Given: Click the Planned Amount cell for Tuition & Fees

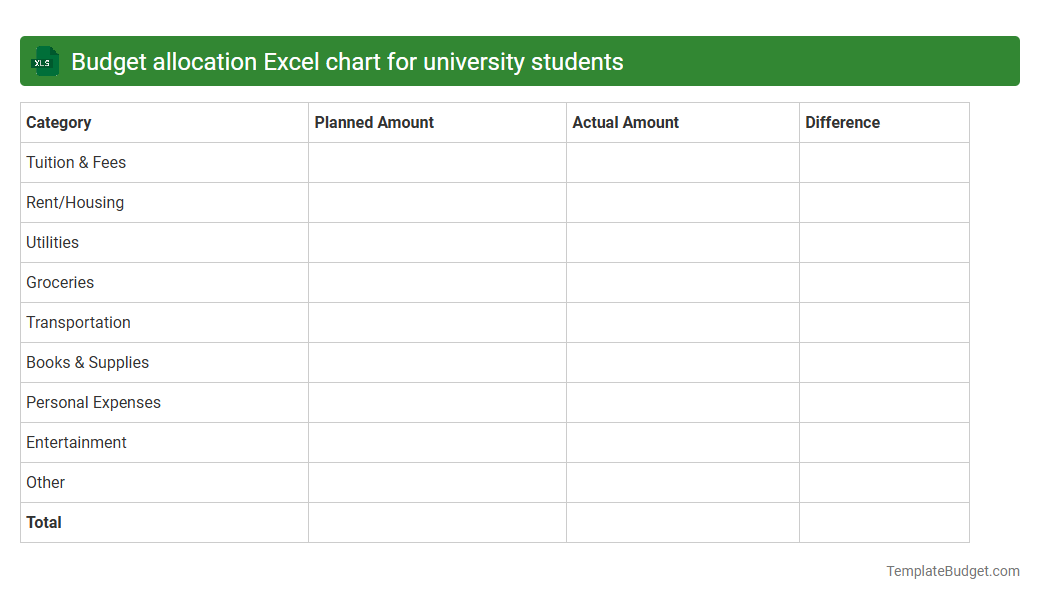Looking at the screenshot, I should click(437, 162).
